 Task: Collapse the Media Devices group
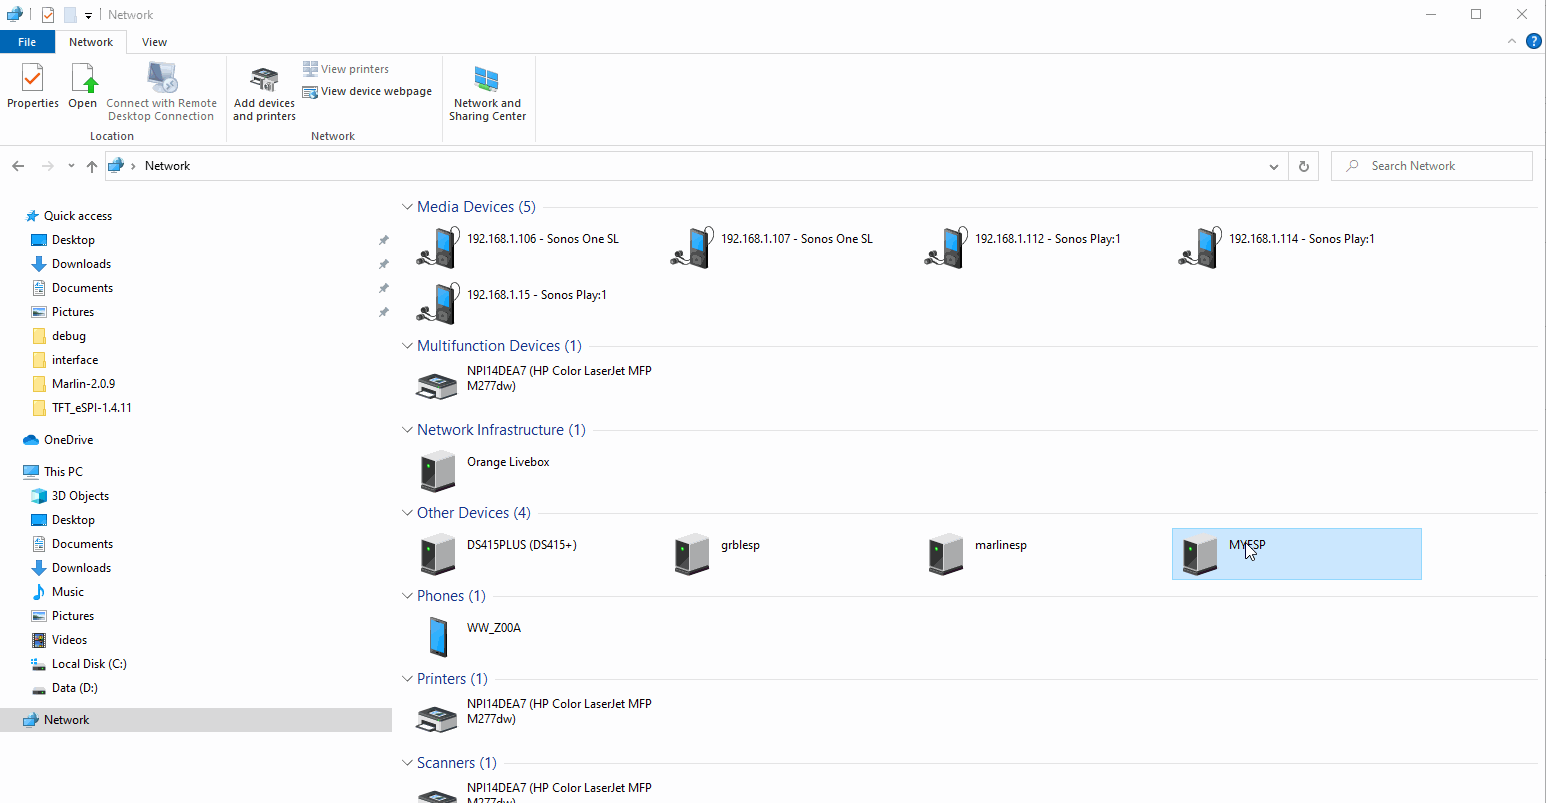click(407, 207)
